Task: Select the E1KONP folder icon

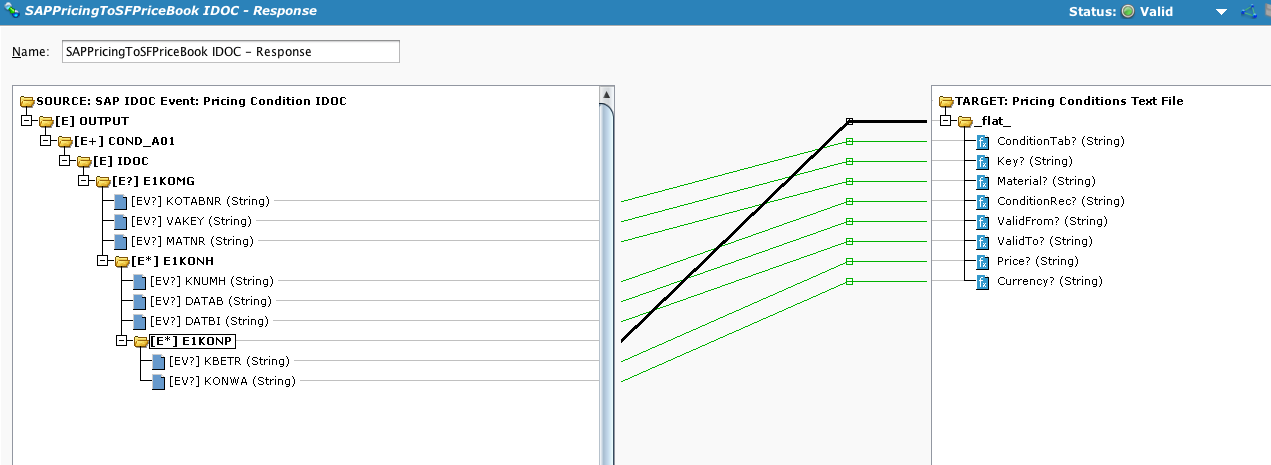Action: pyautogui.click(x=141, y=341)
